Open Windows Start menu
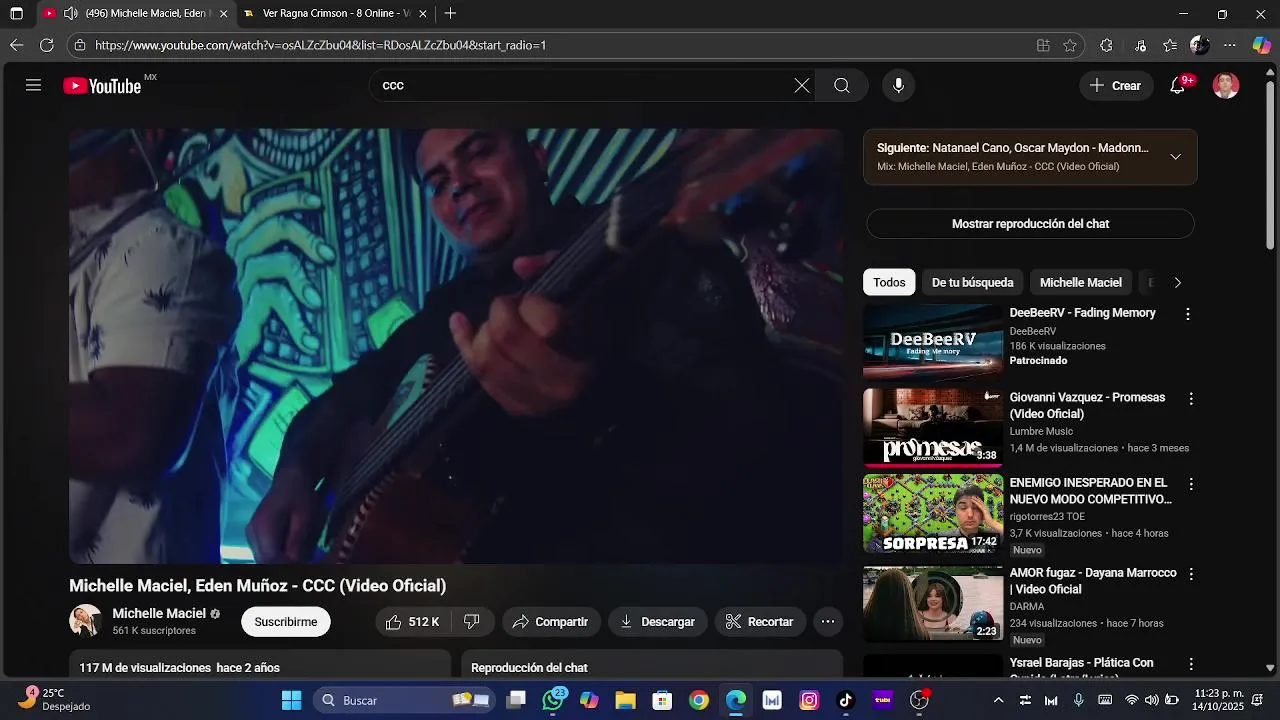This screenshot has width=1280, height=720. coord(291,700)
